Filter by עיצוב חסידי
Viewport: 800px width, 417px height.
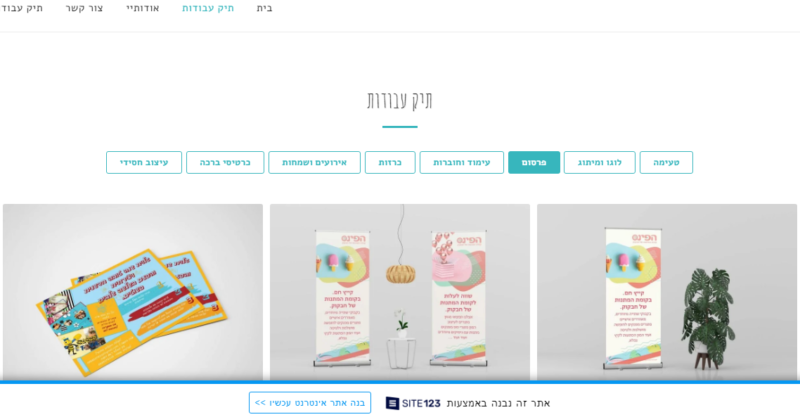coord(144,162)
